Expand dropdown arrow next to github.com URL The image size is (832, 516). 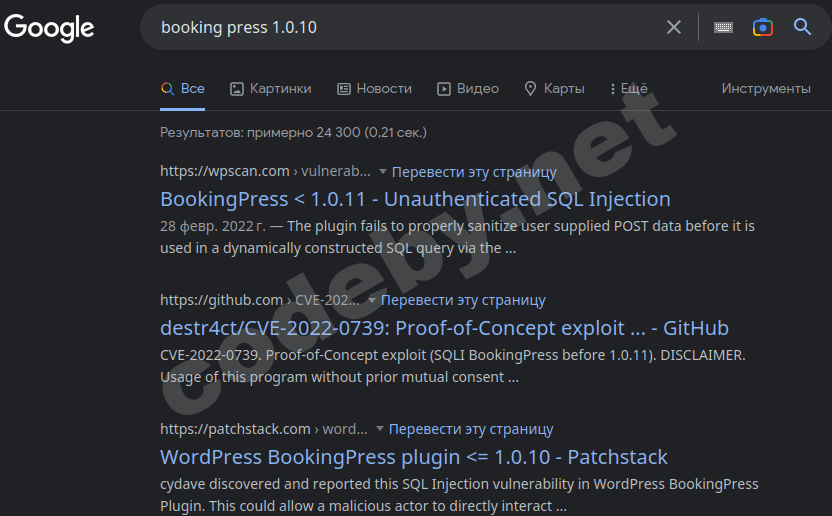pos(372,300)
